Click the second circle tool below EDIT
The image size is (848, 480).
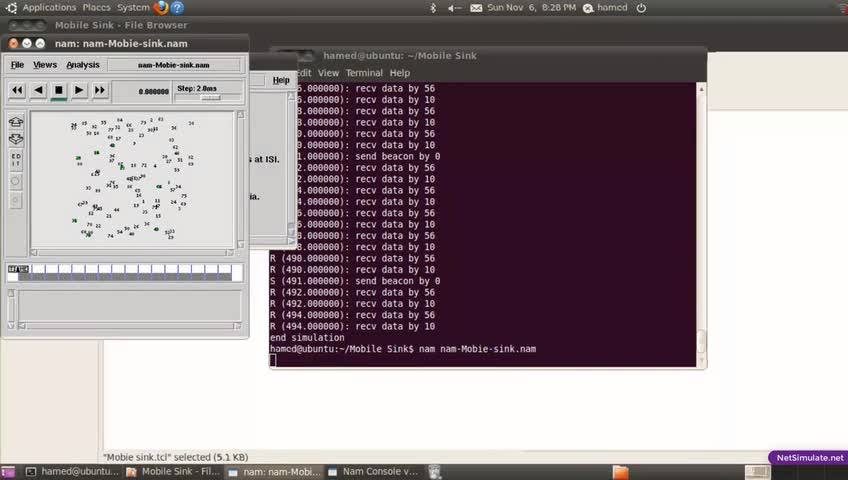pos(16,201)
